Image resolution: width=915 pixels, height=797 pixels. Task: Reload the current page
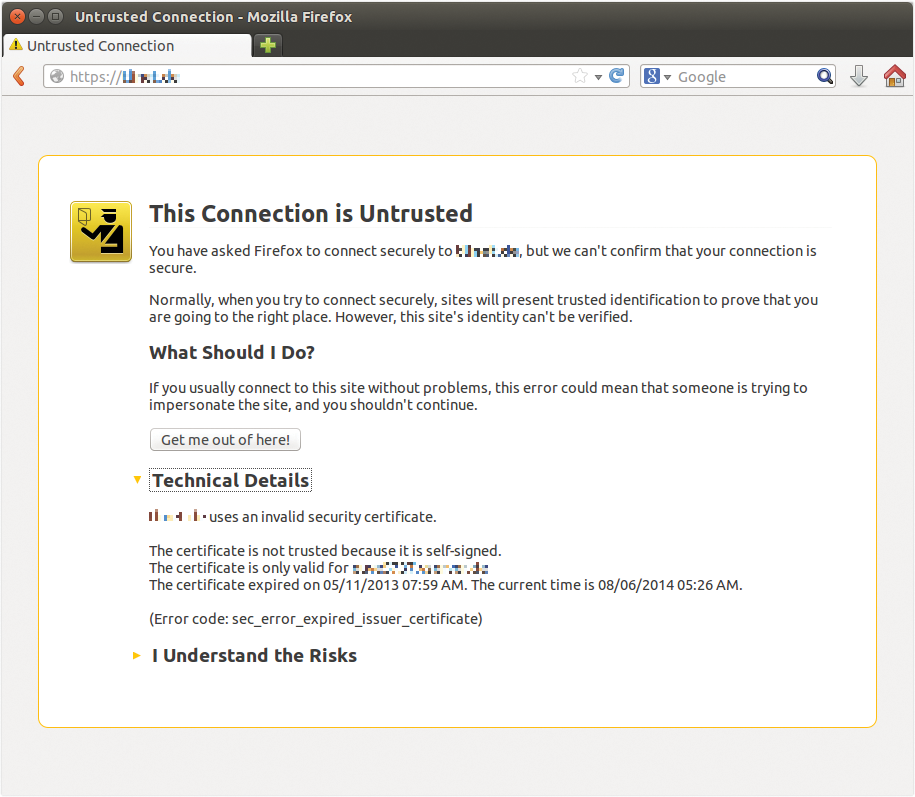click(617, 76)
